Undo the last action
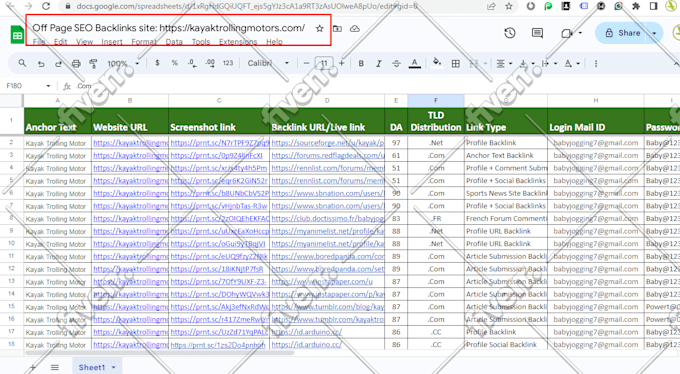680x374 pixels. tap(41, 64)
